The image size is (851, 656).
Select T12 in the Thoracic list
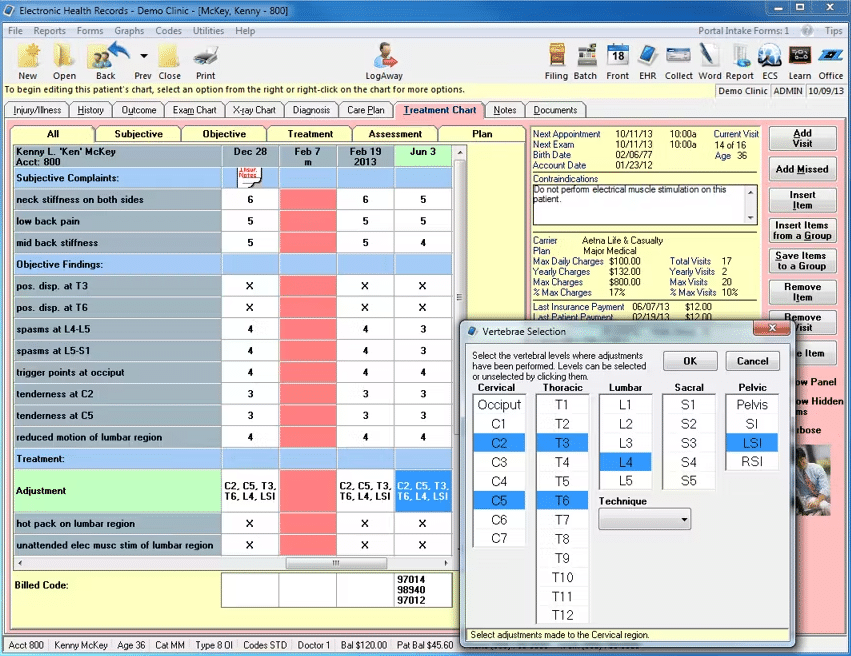coord(562,615)
